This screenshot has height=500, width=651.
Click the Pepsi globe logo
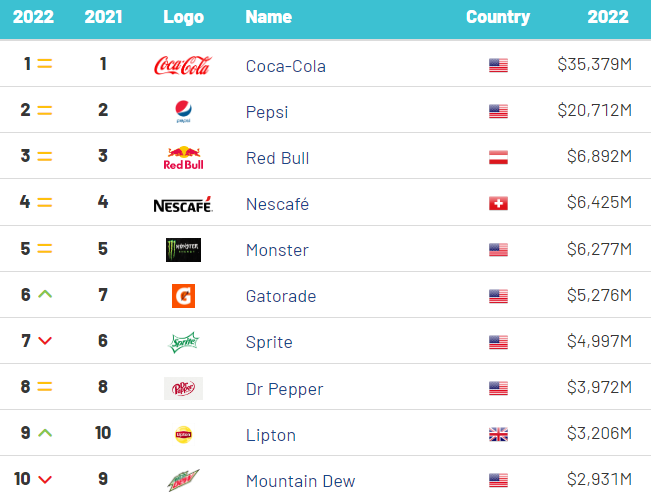click(x=183, y=111)
